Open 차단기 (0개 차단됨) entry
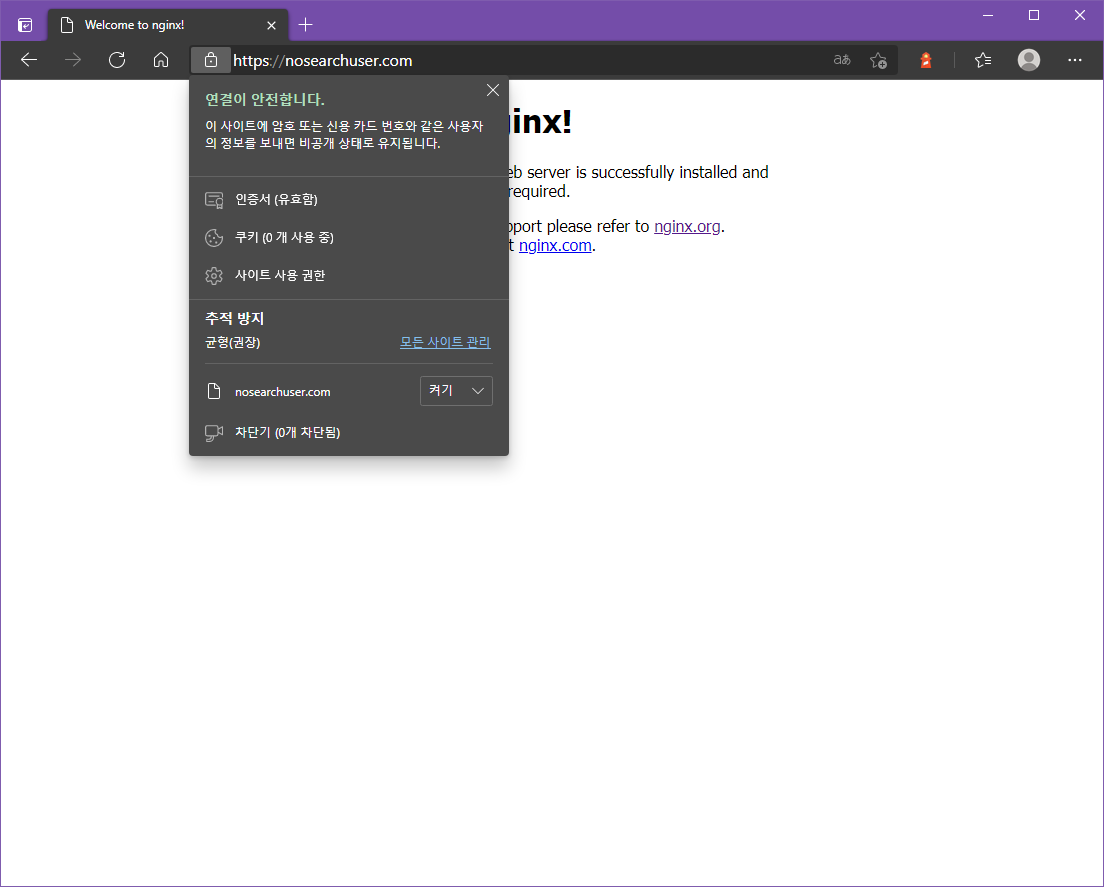Viewport: 1104px width, 887px height. [349, 432]
